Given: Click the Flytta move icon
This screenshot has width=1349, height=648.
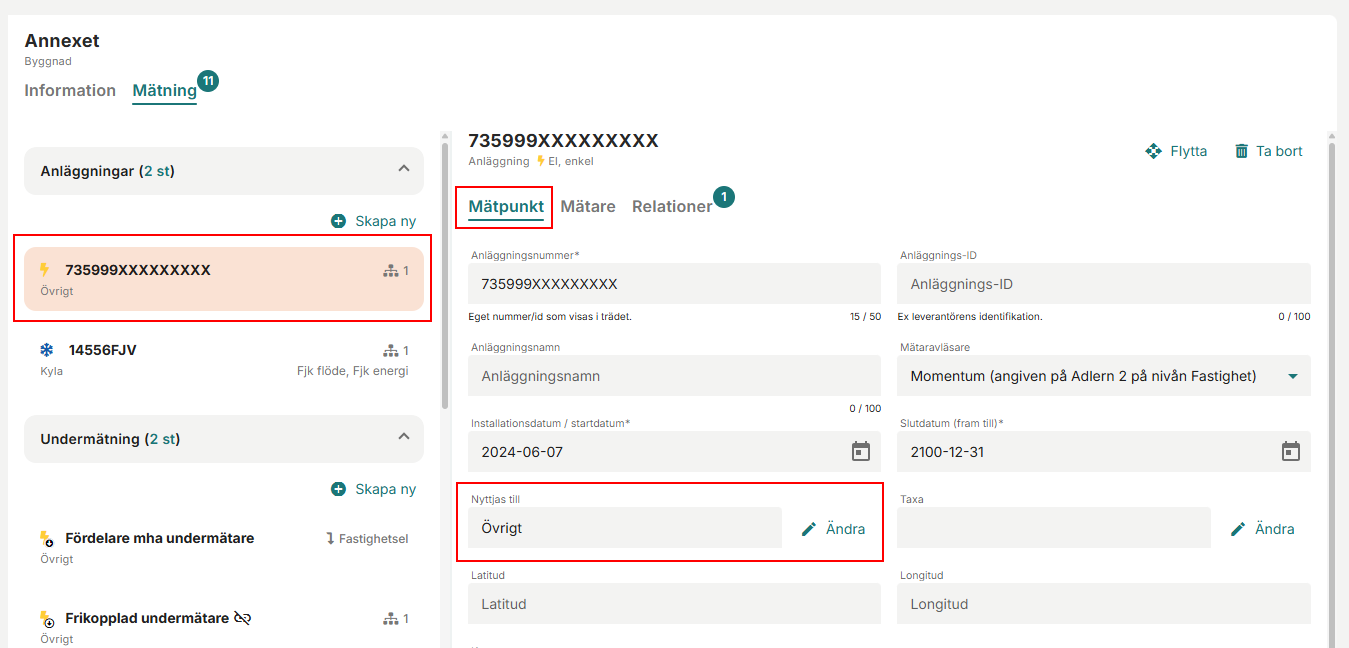Looking at the screenshot, I should [x=1153, y=151].
